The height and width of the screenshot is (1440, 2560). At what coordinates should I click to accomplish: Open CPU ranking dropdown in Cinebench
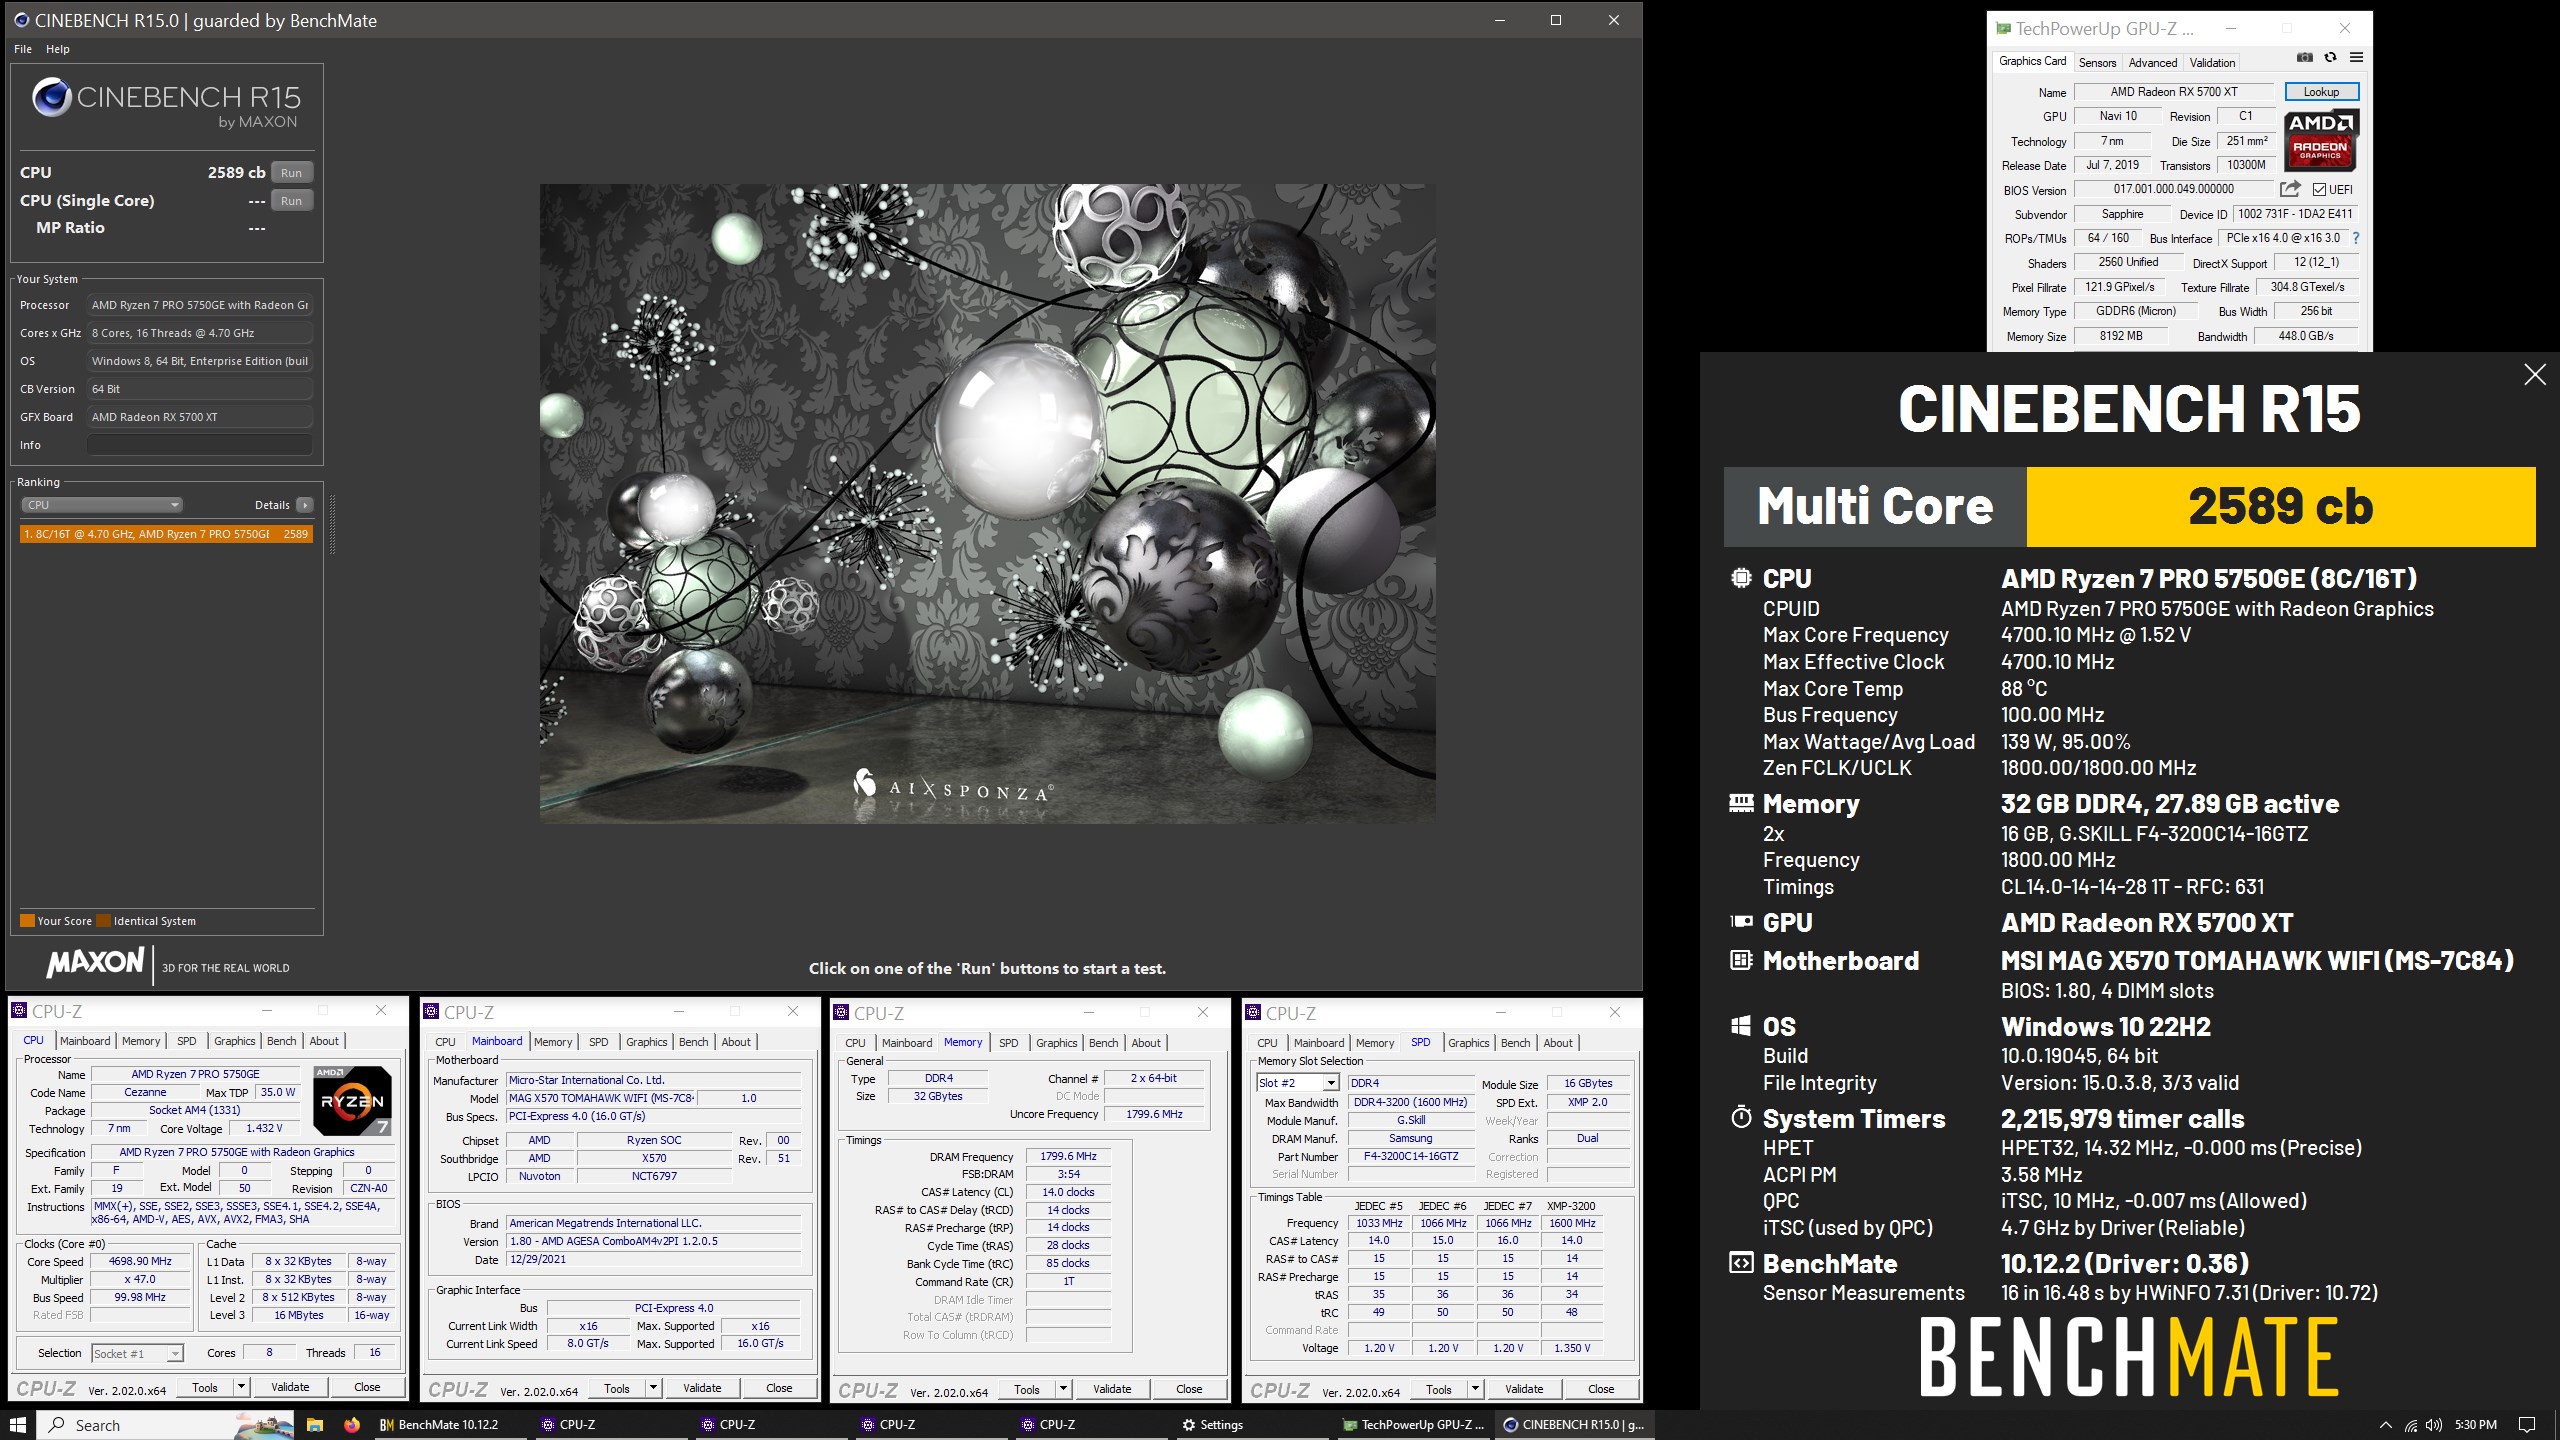tap(101, 505)
